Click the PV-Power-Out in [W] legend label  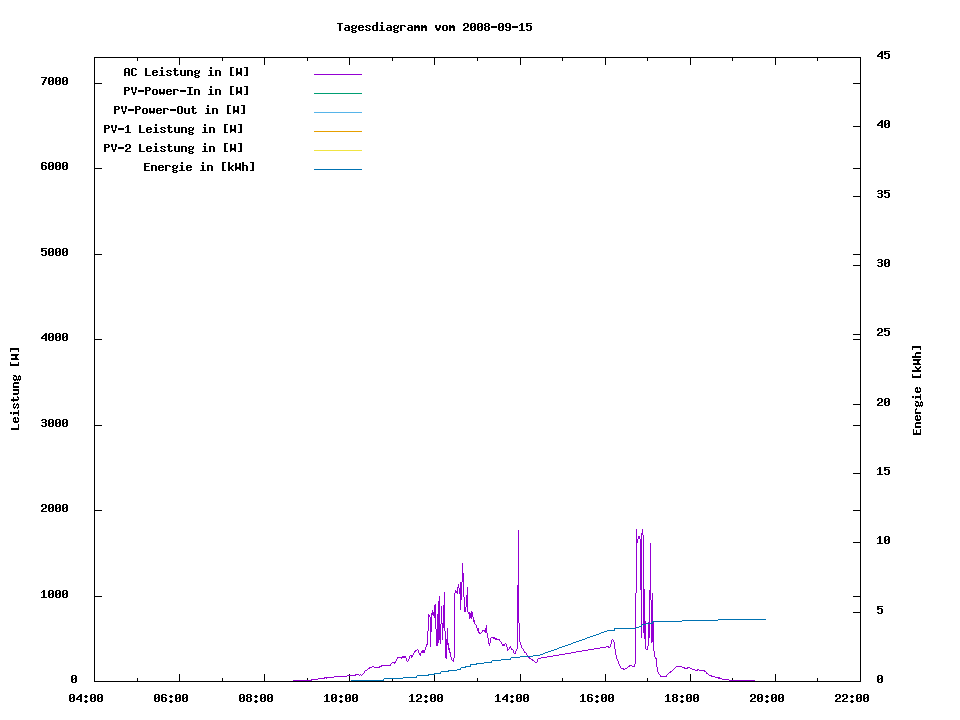pos(180,110)
